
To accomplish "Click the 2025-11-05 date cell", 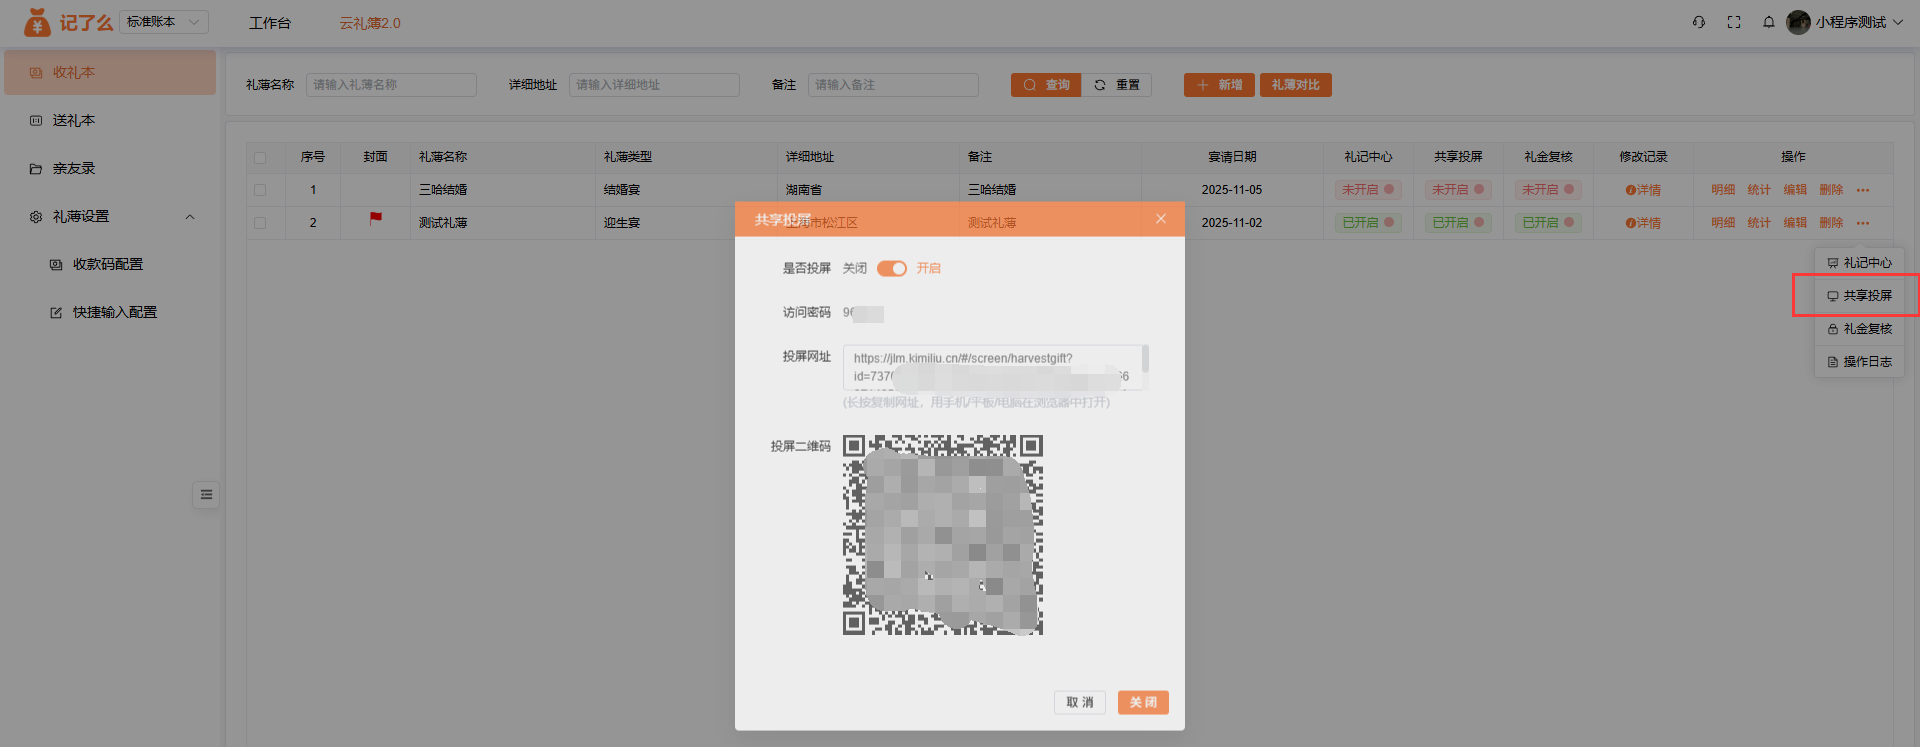I will pos(1232,190).
